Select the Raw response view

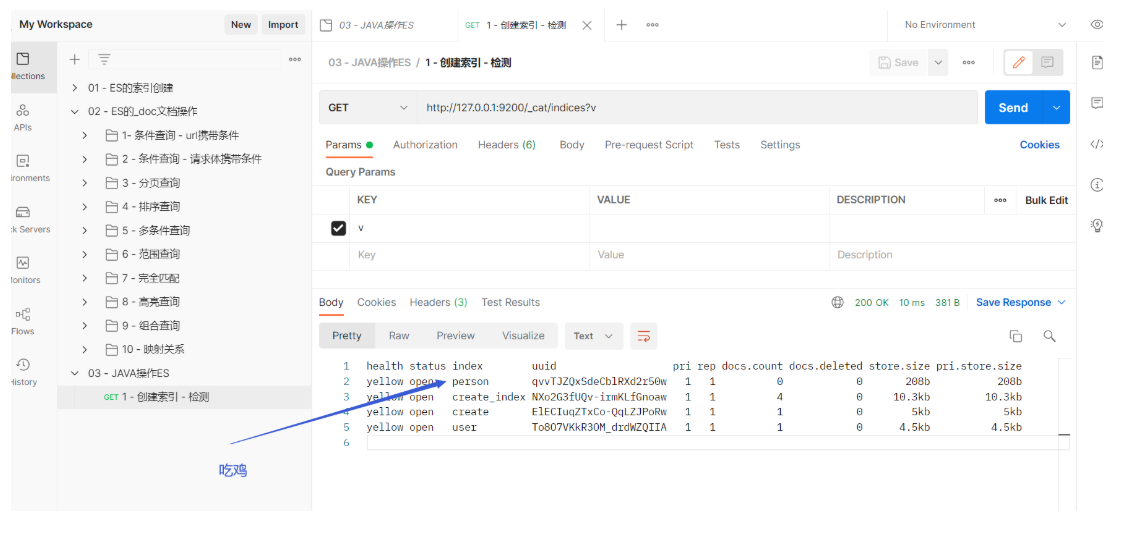[x=399, y=336]
